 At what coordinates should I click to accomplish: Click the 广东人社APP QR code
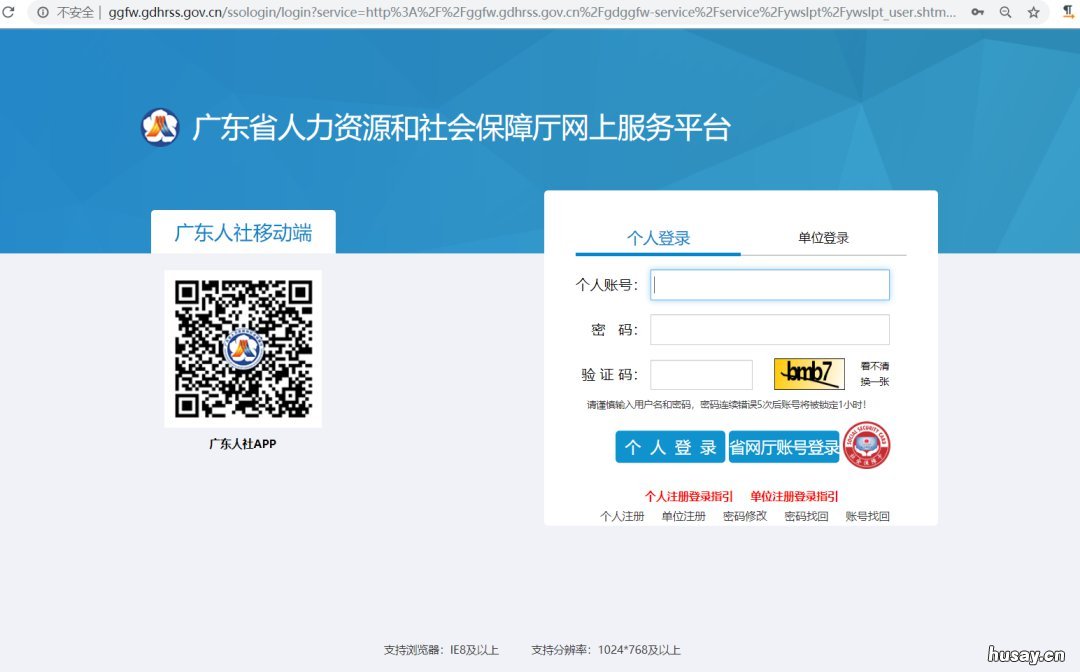click(242, 348)
